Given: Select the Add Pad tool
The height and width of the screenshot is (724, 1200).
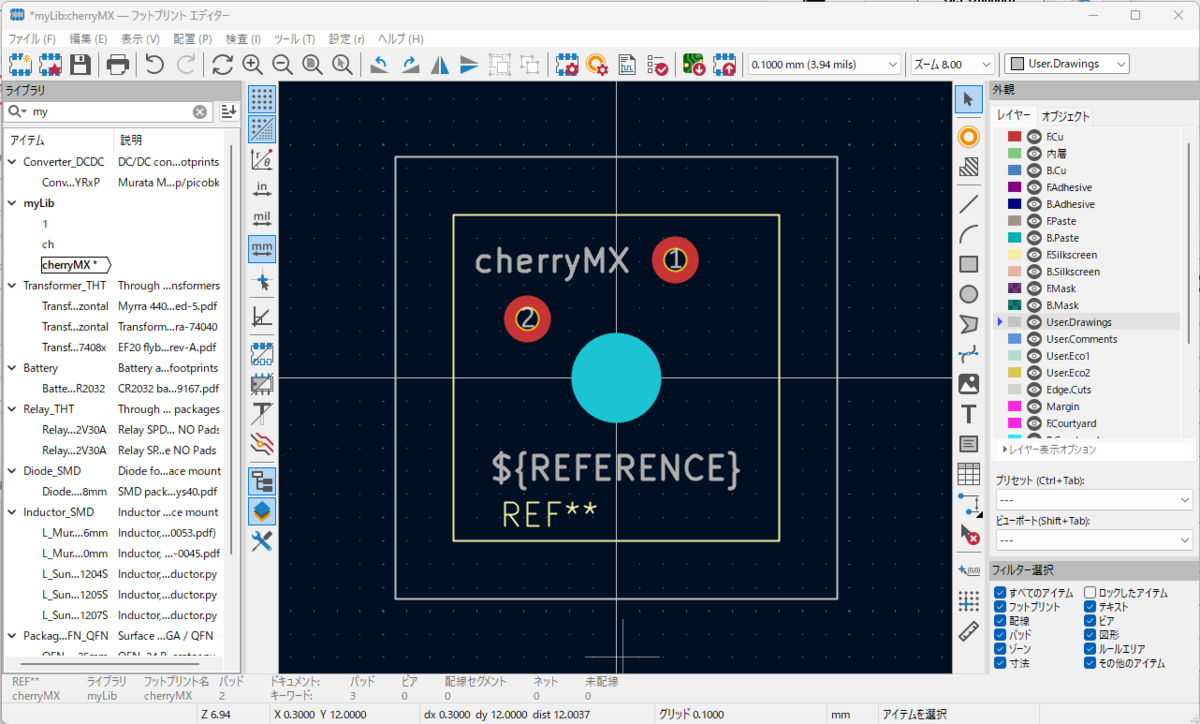Looking at the screenshot, I should (x=968, y=136).
